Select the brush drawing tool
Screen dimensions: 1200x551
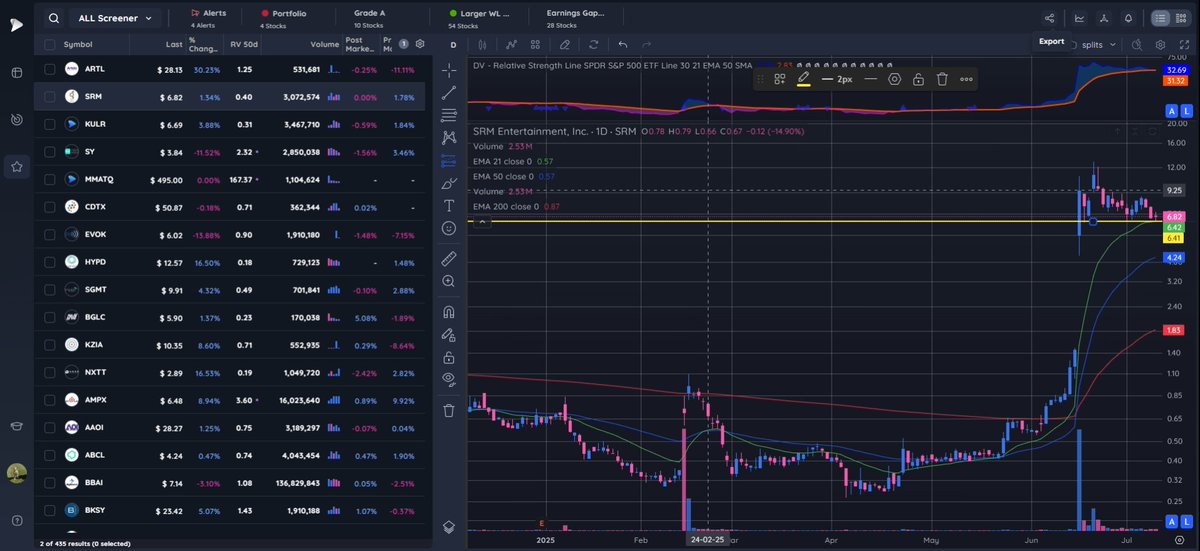click(x=449, y=183)
